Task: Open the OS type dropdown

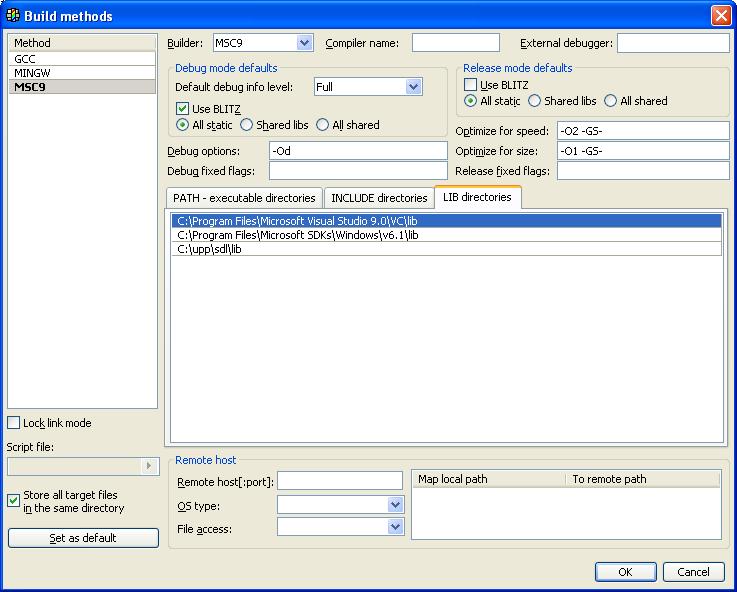Action: 395,505
